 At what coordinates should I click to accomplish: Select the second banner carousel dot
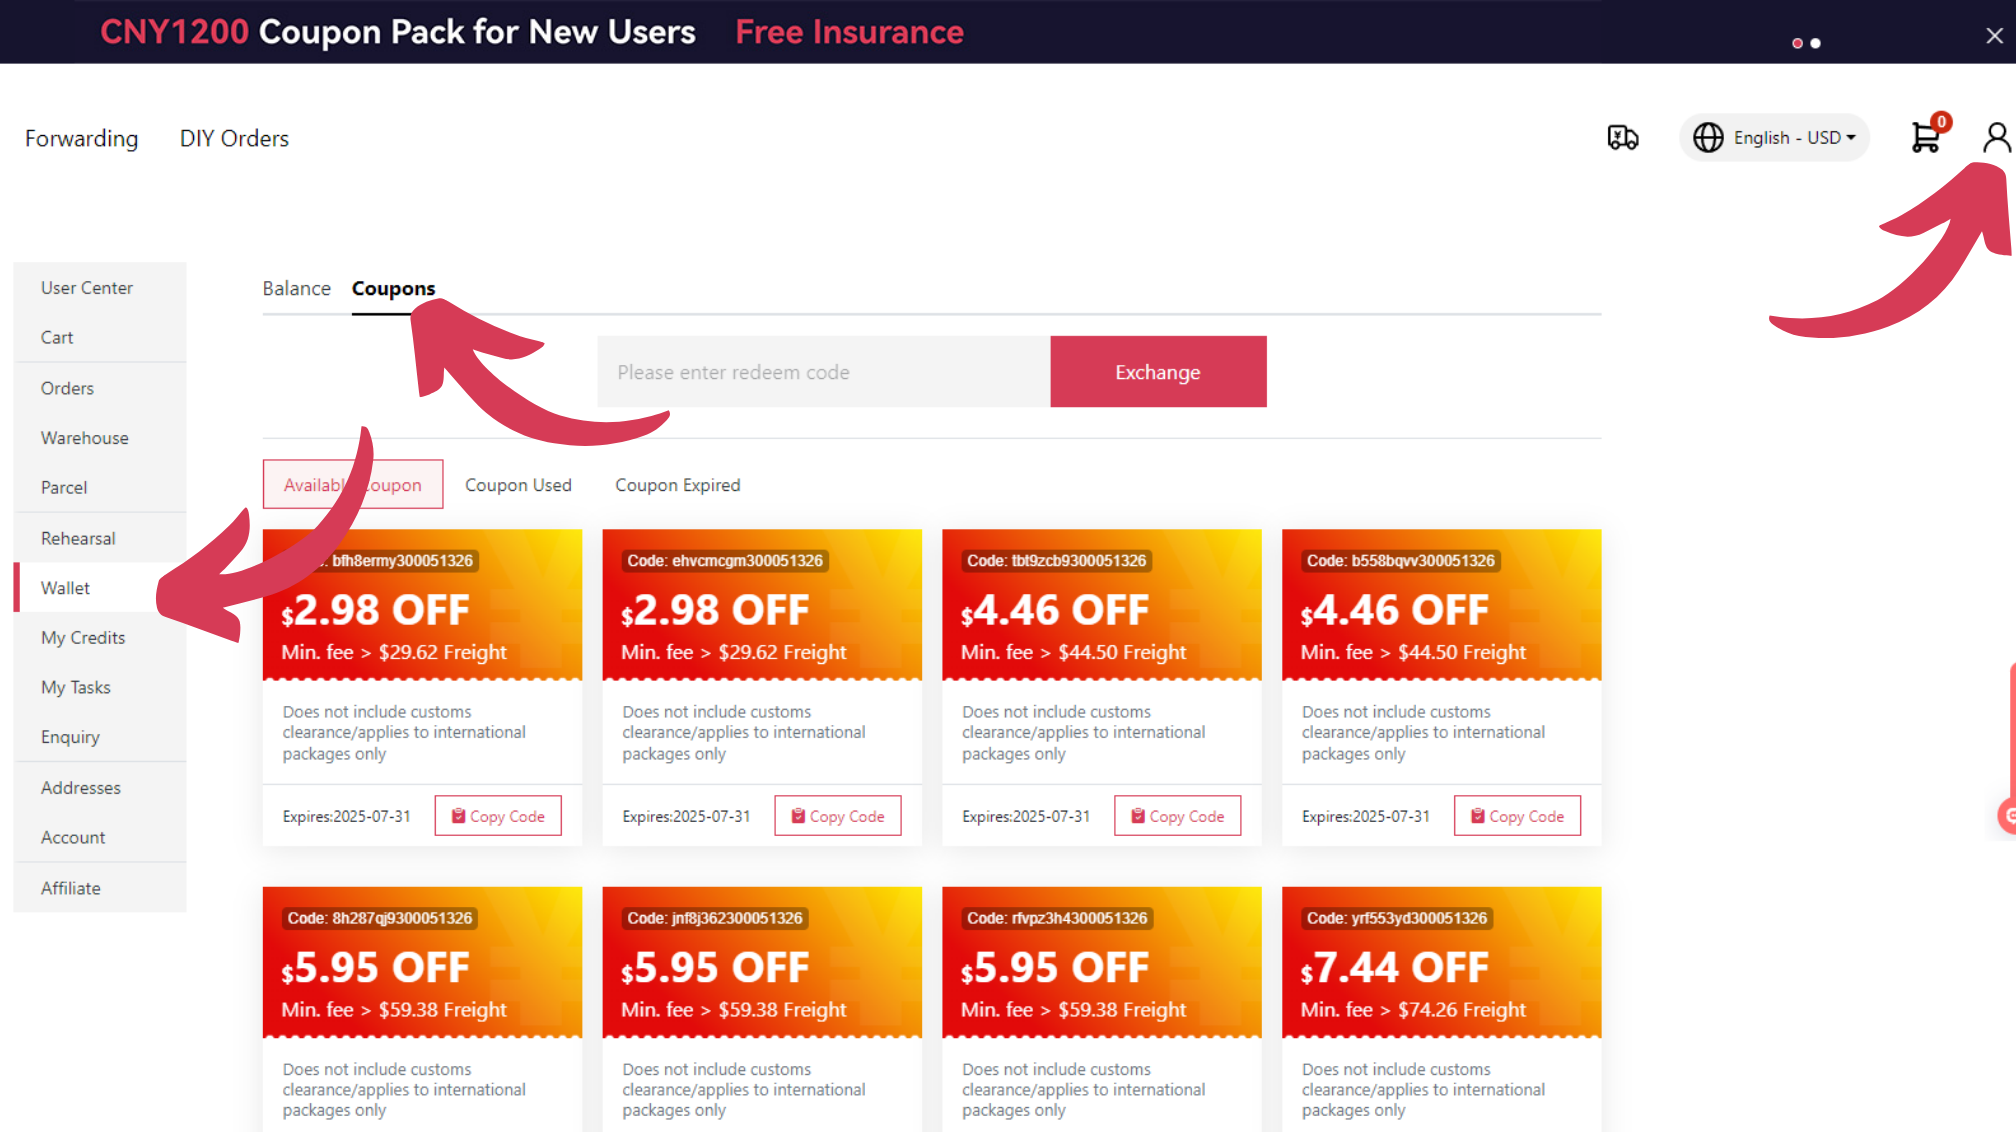coord(1816,43)
